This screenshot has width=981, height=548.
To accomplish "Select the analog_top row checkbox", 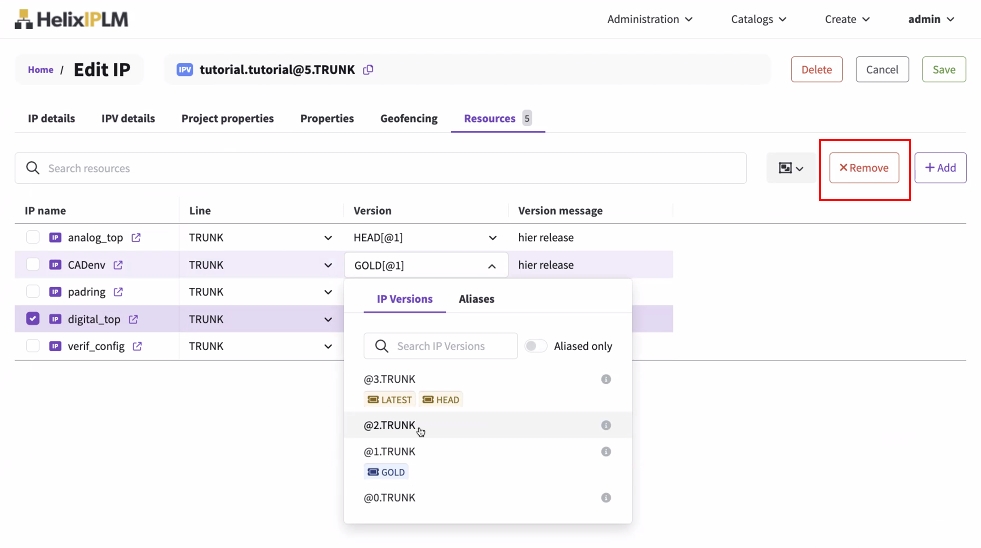I will pyautogui.click(x=33, y=238).
